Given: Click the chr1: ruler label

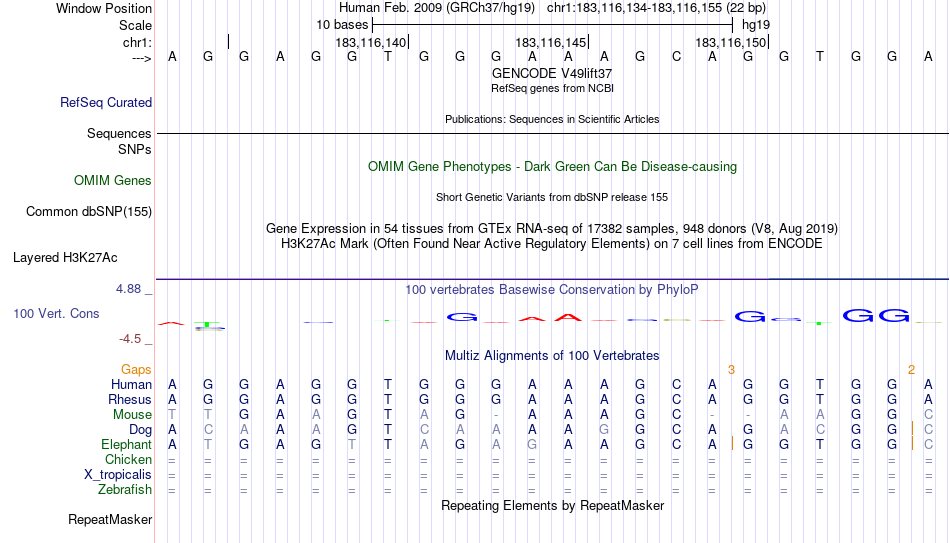Looking at the screenshot, I should pos(137,42).
